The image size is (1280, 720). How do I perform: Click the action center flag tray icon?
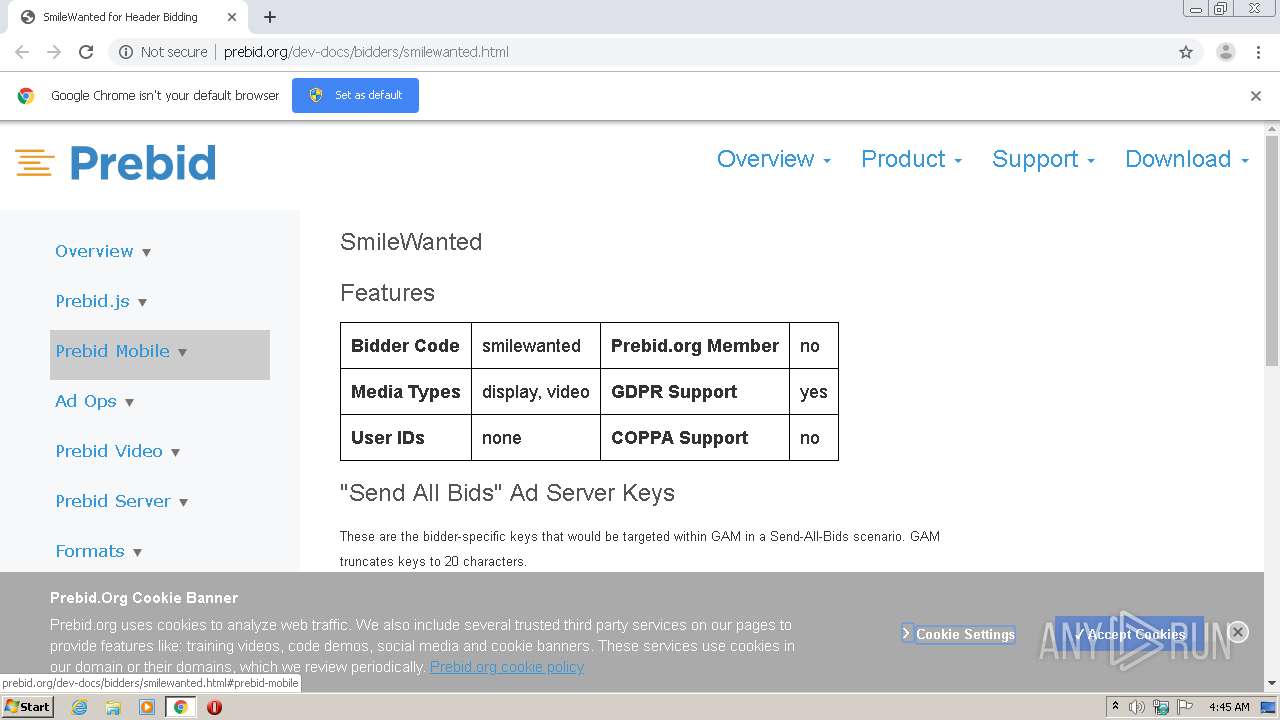tap(1184, 707)
